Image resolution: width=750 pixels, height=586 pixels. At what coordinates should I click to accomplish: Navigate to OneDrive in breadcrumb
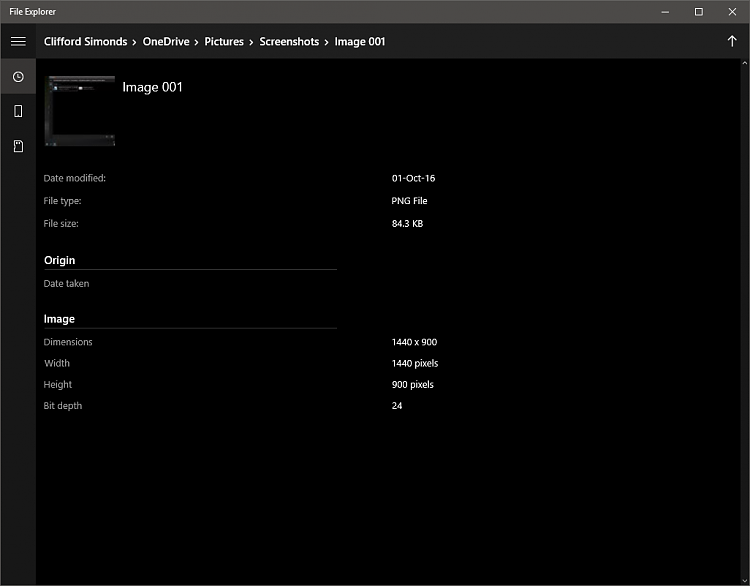coord(166,42)
